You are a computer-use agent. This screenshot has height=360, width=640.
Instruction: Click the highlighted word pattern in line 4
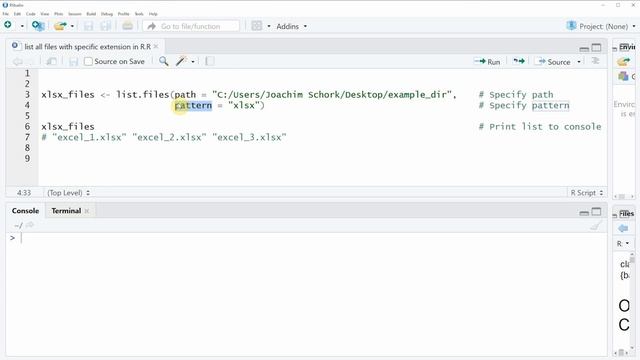(193, 105)
